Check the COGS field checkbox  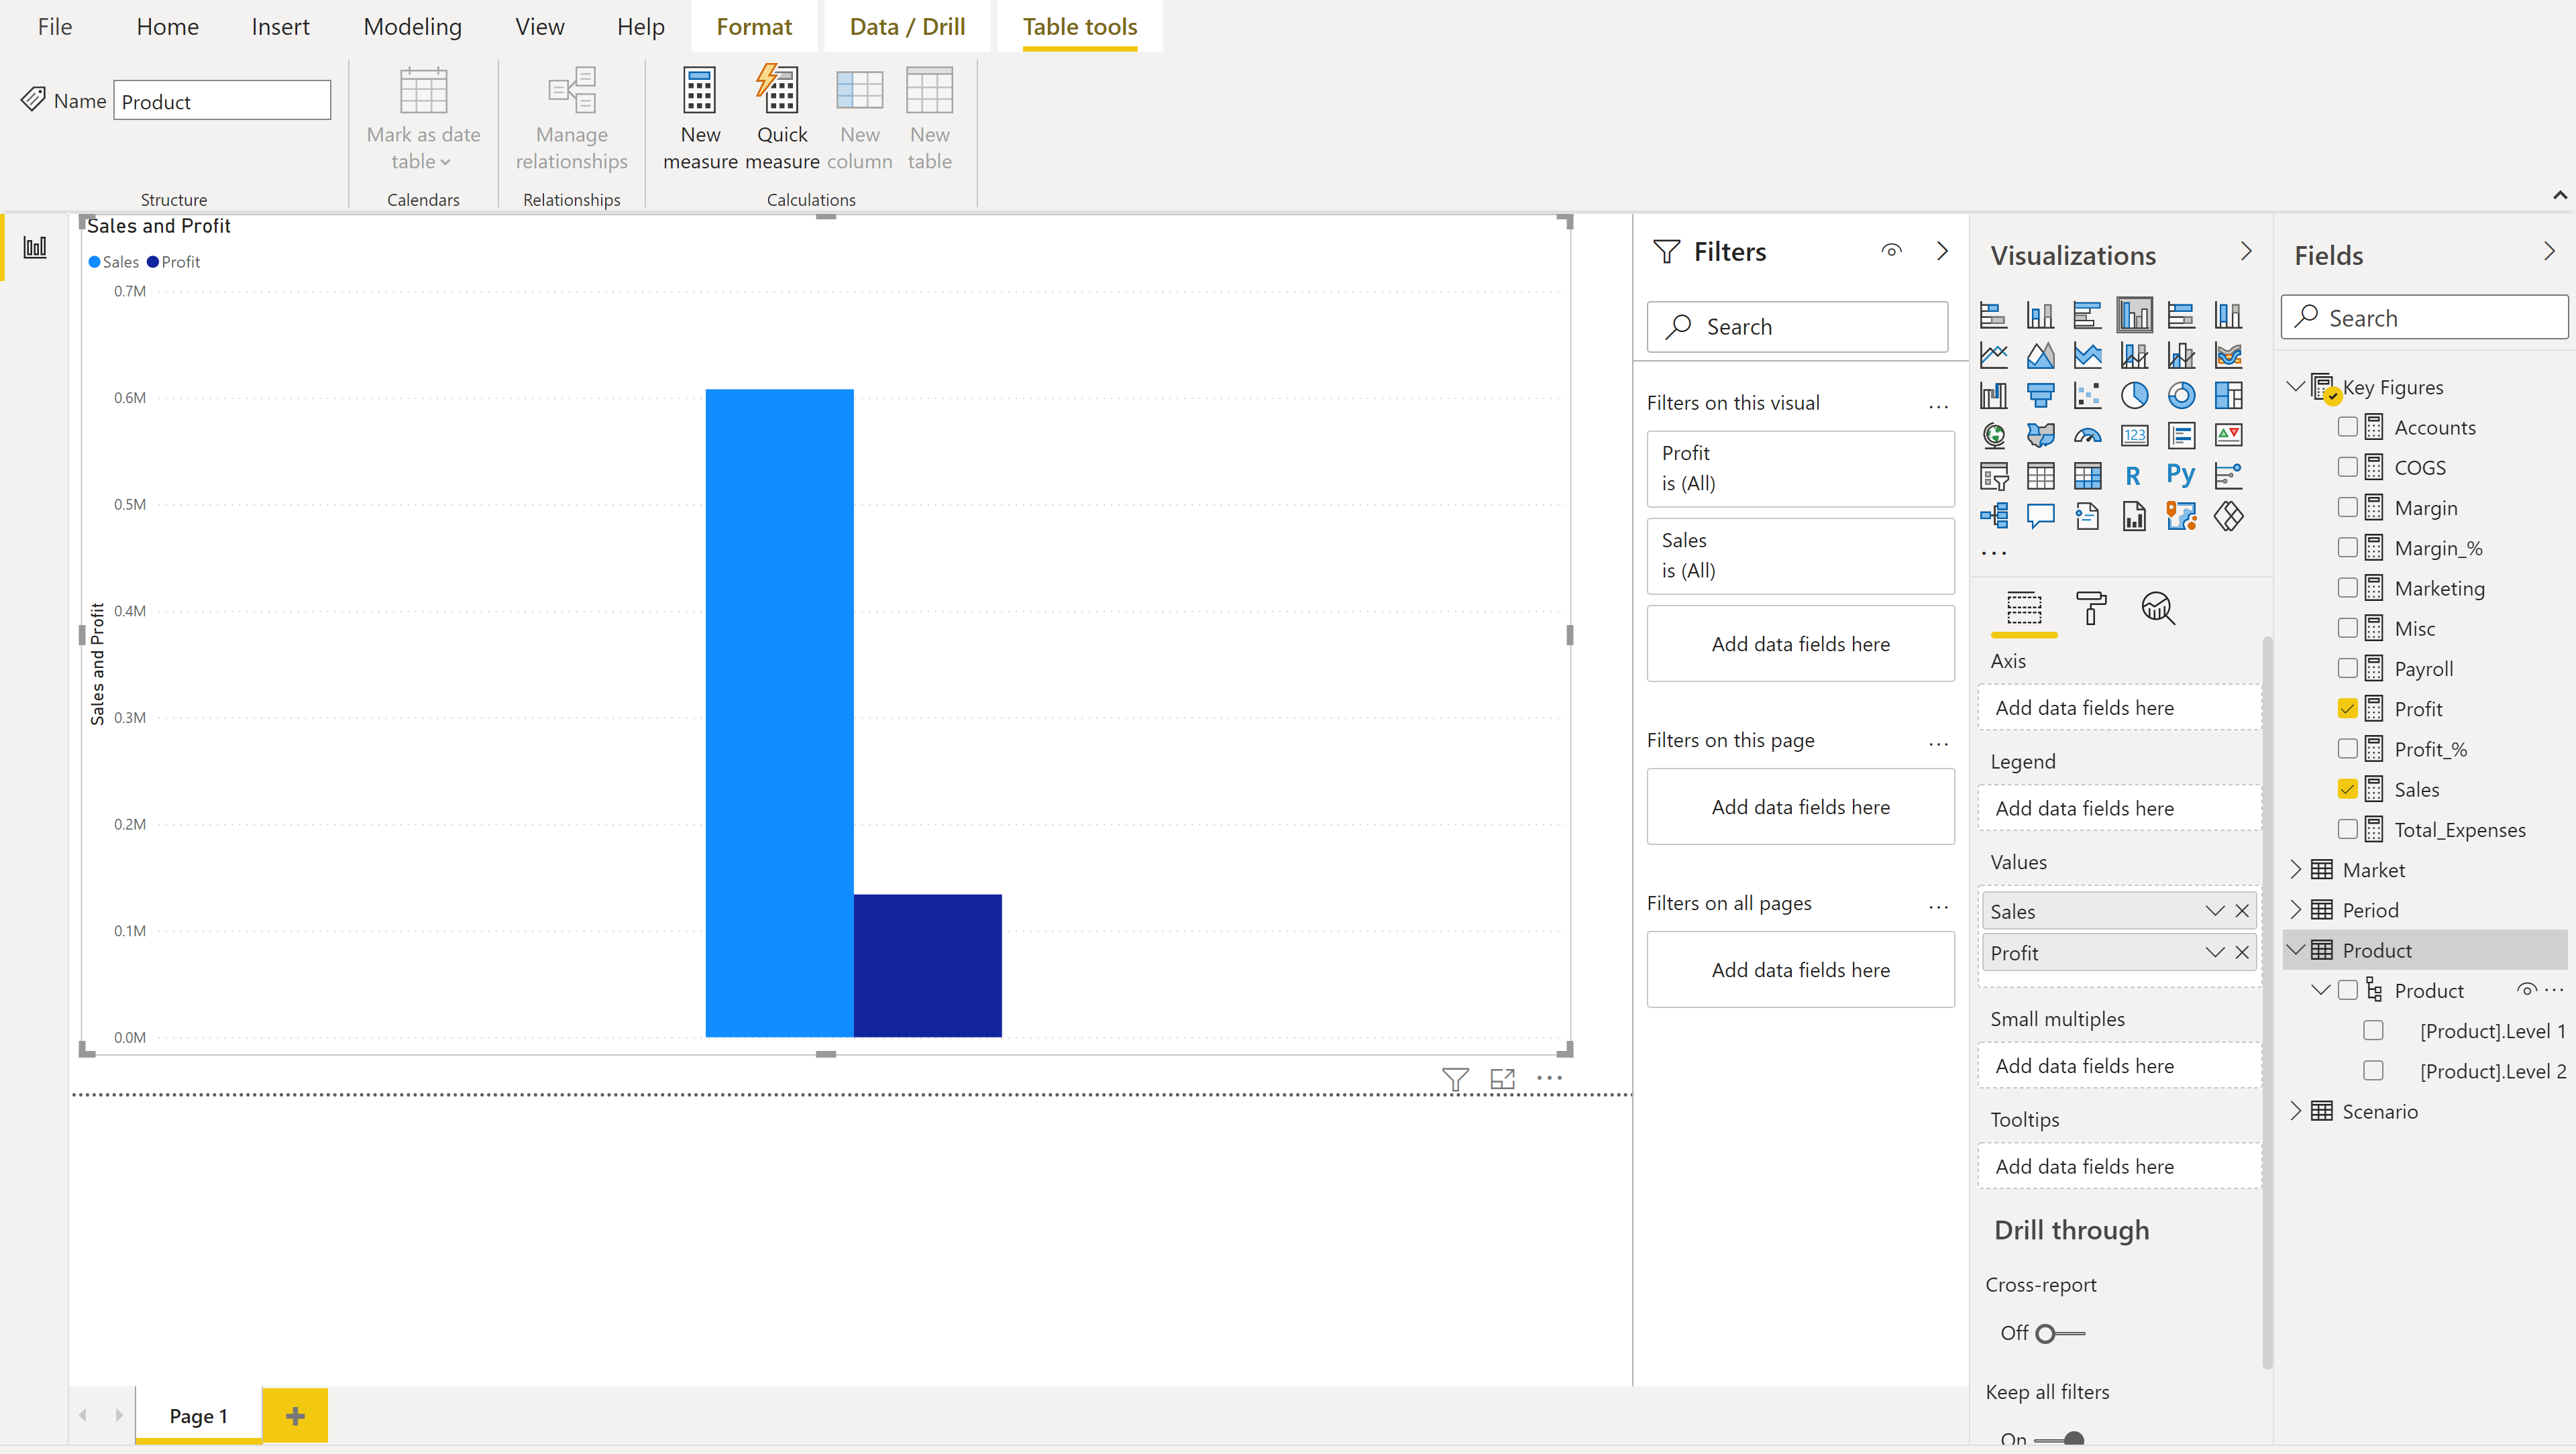(2347, 467)
